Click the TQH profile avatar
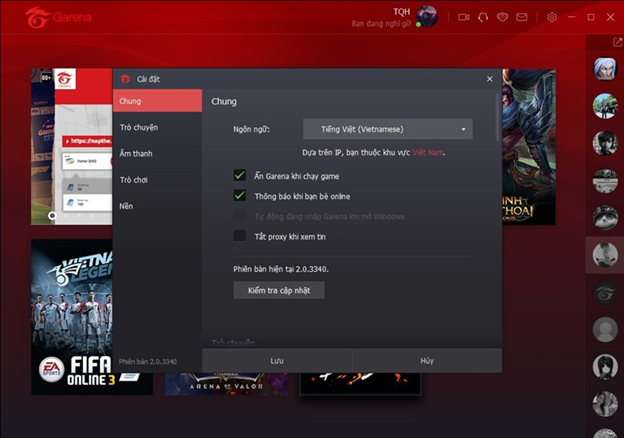The image size is (624, 438). click(427, 17)
